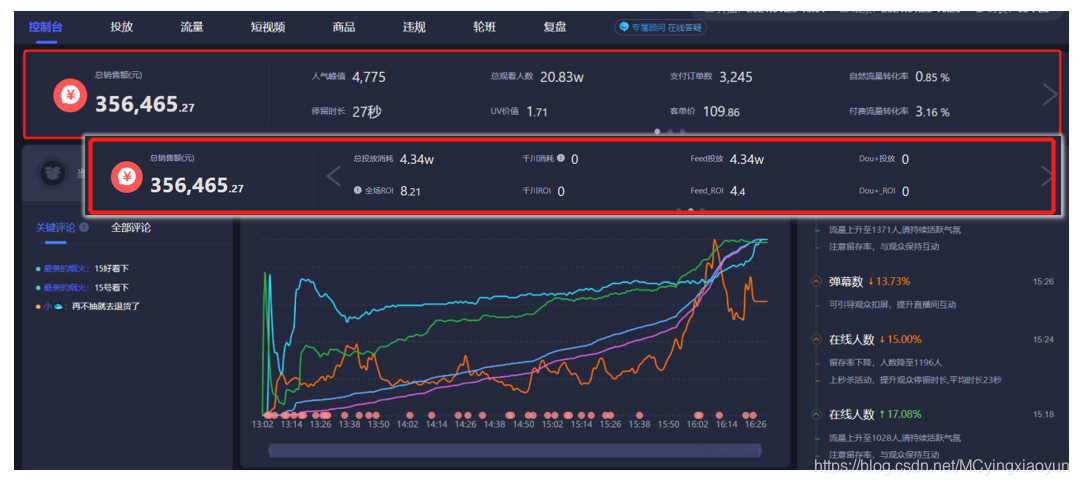Switch to the 关键评论 comments tab
The width and height of the screenshot is (1079, 485).
coord(56,228)
